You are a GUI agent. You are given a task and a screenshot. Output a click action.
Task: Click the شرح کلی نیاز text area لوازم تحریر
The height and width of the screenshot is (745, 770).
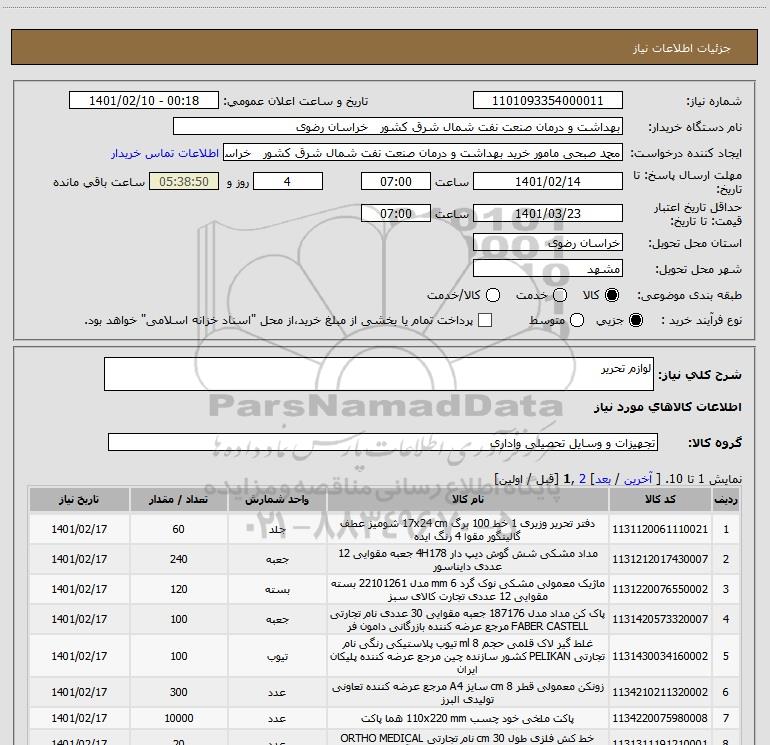(x=379, y=374)
